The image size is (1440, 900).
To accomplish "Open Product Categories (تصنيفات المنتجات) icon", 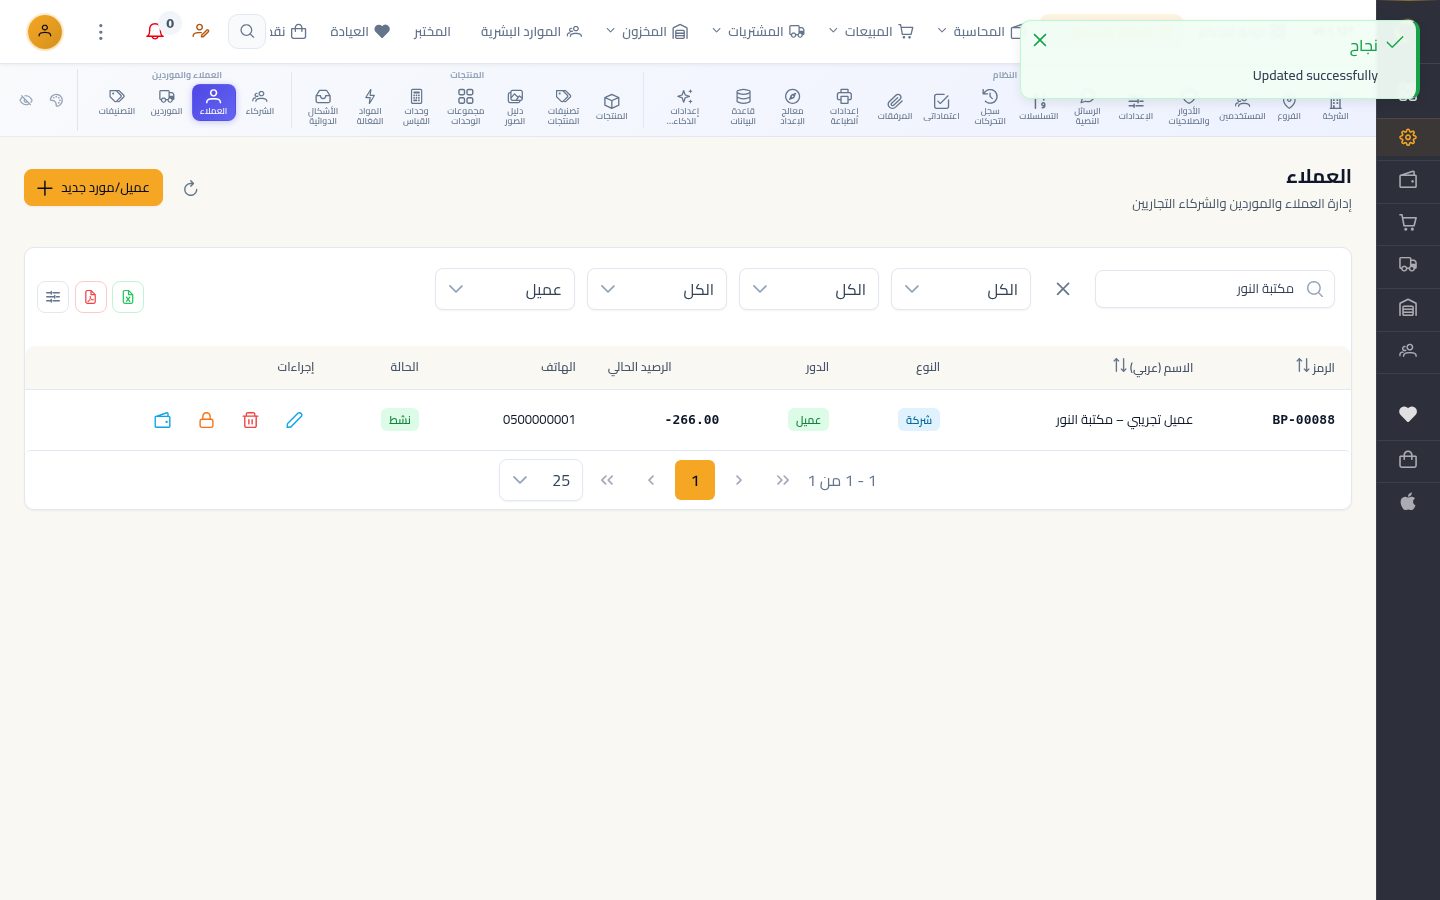I will (563, 106).
